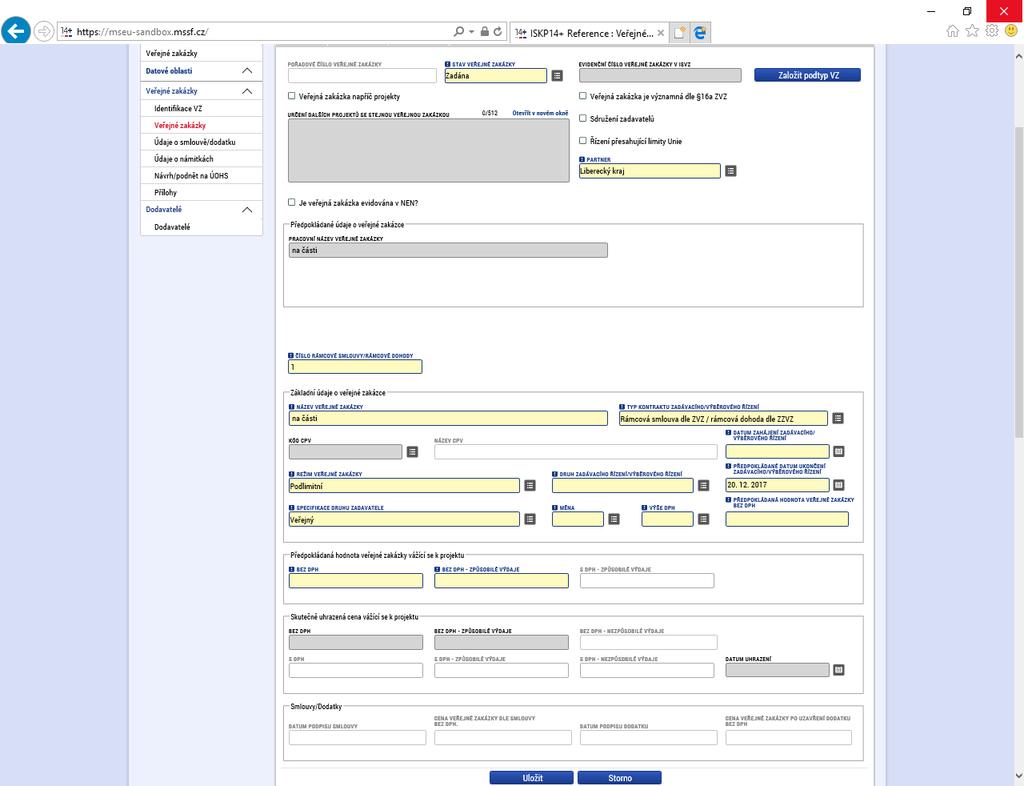1024x786 pixels.
Task: Open a new browser tab
Action: click(679, 33)
